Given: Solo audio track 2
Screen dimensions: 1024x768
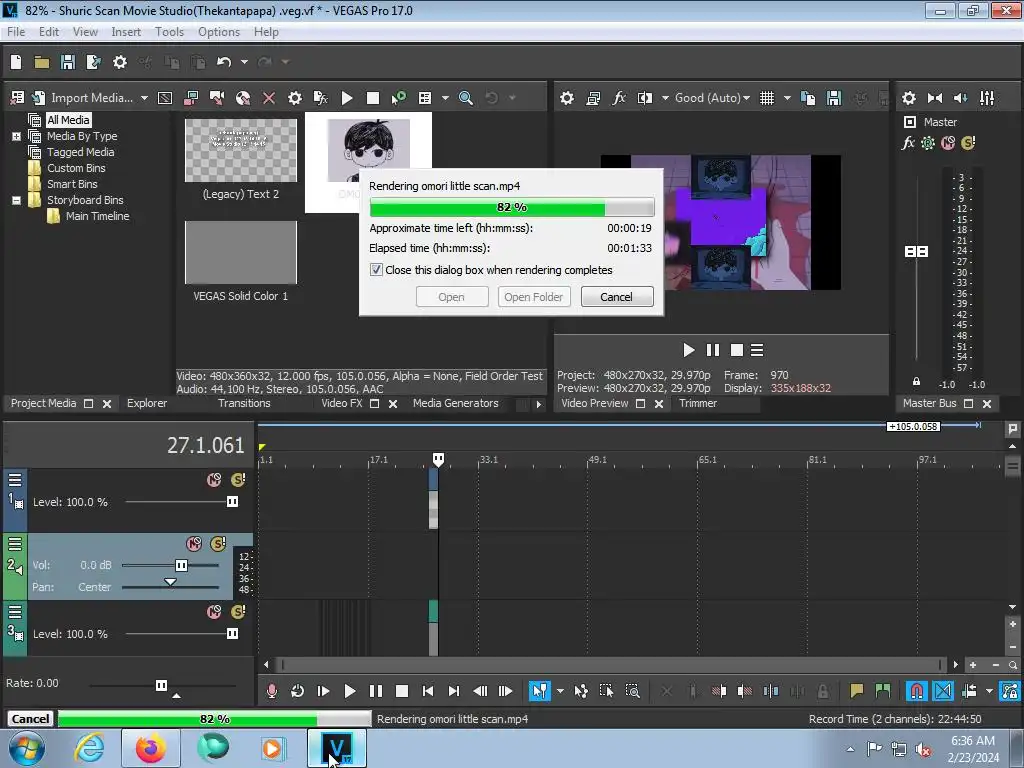Looking at the screenshot, I should pos(218,543).
